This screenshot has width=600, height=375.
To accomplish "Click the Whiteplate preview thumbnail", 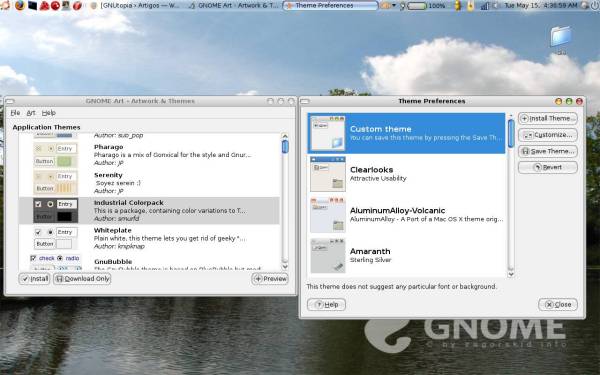I will pyautogui.click(x=55, y=238).
